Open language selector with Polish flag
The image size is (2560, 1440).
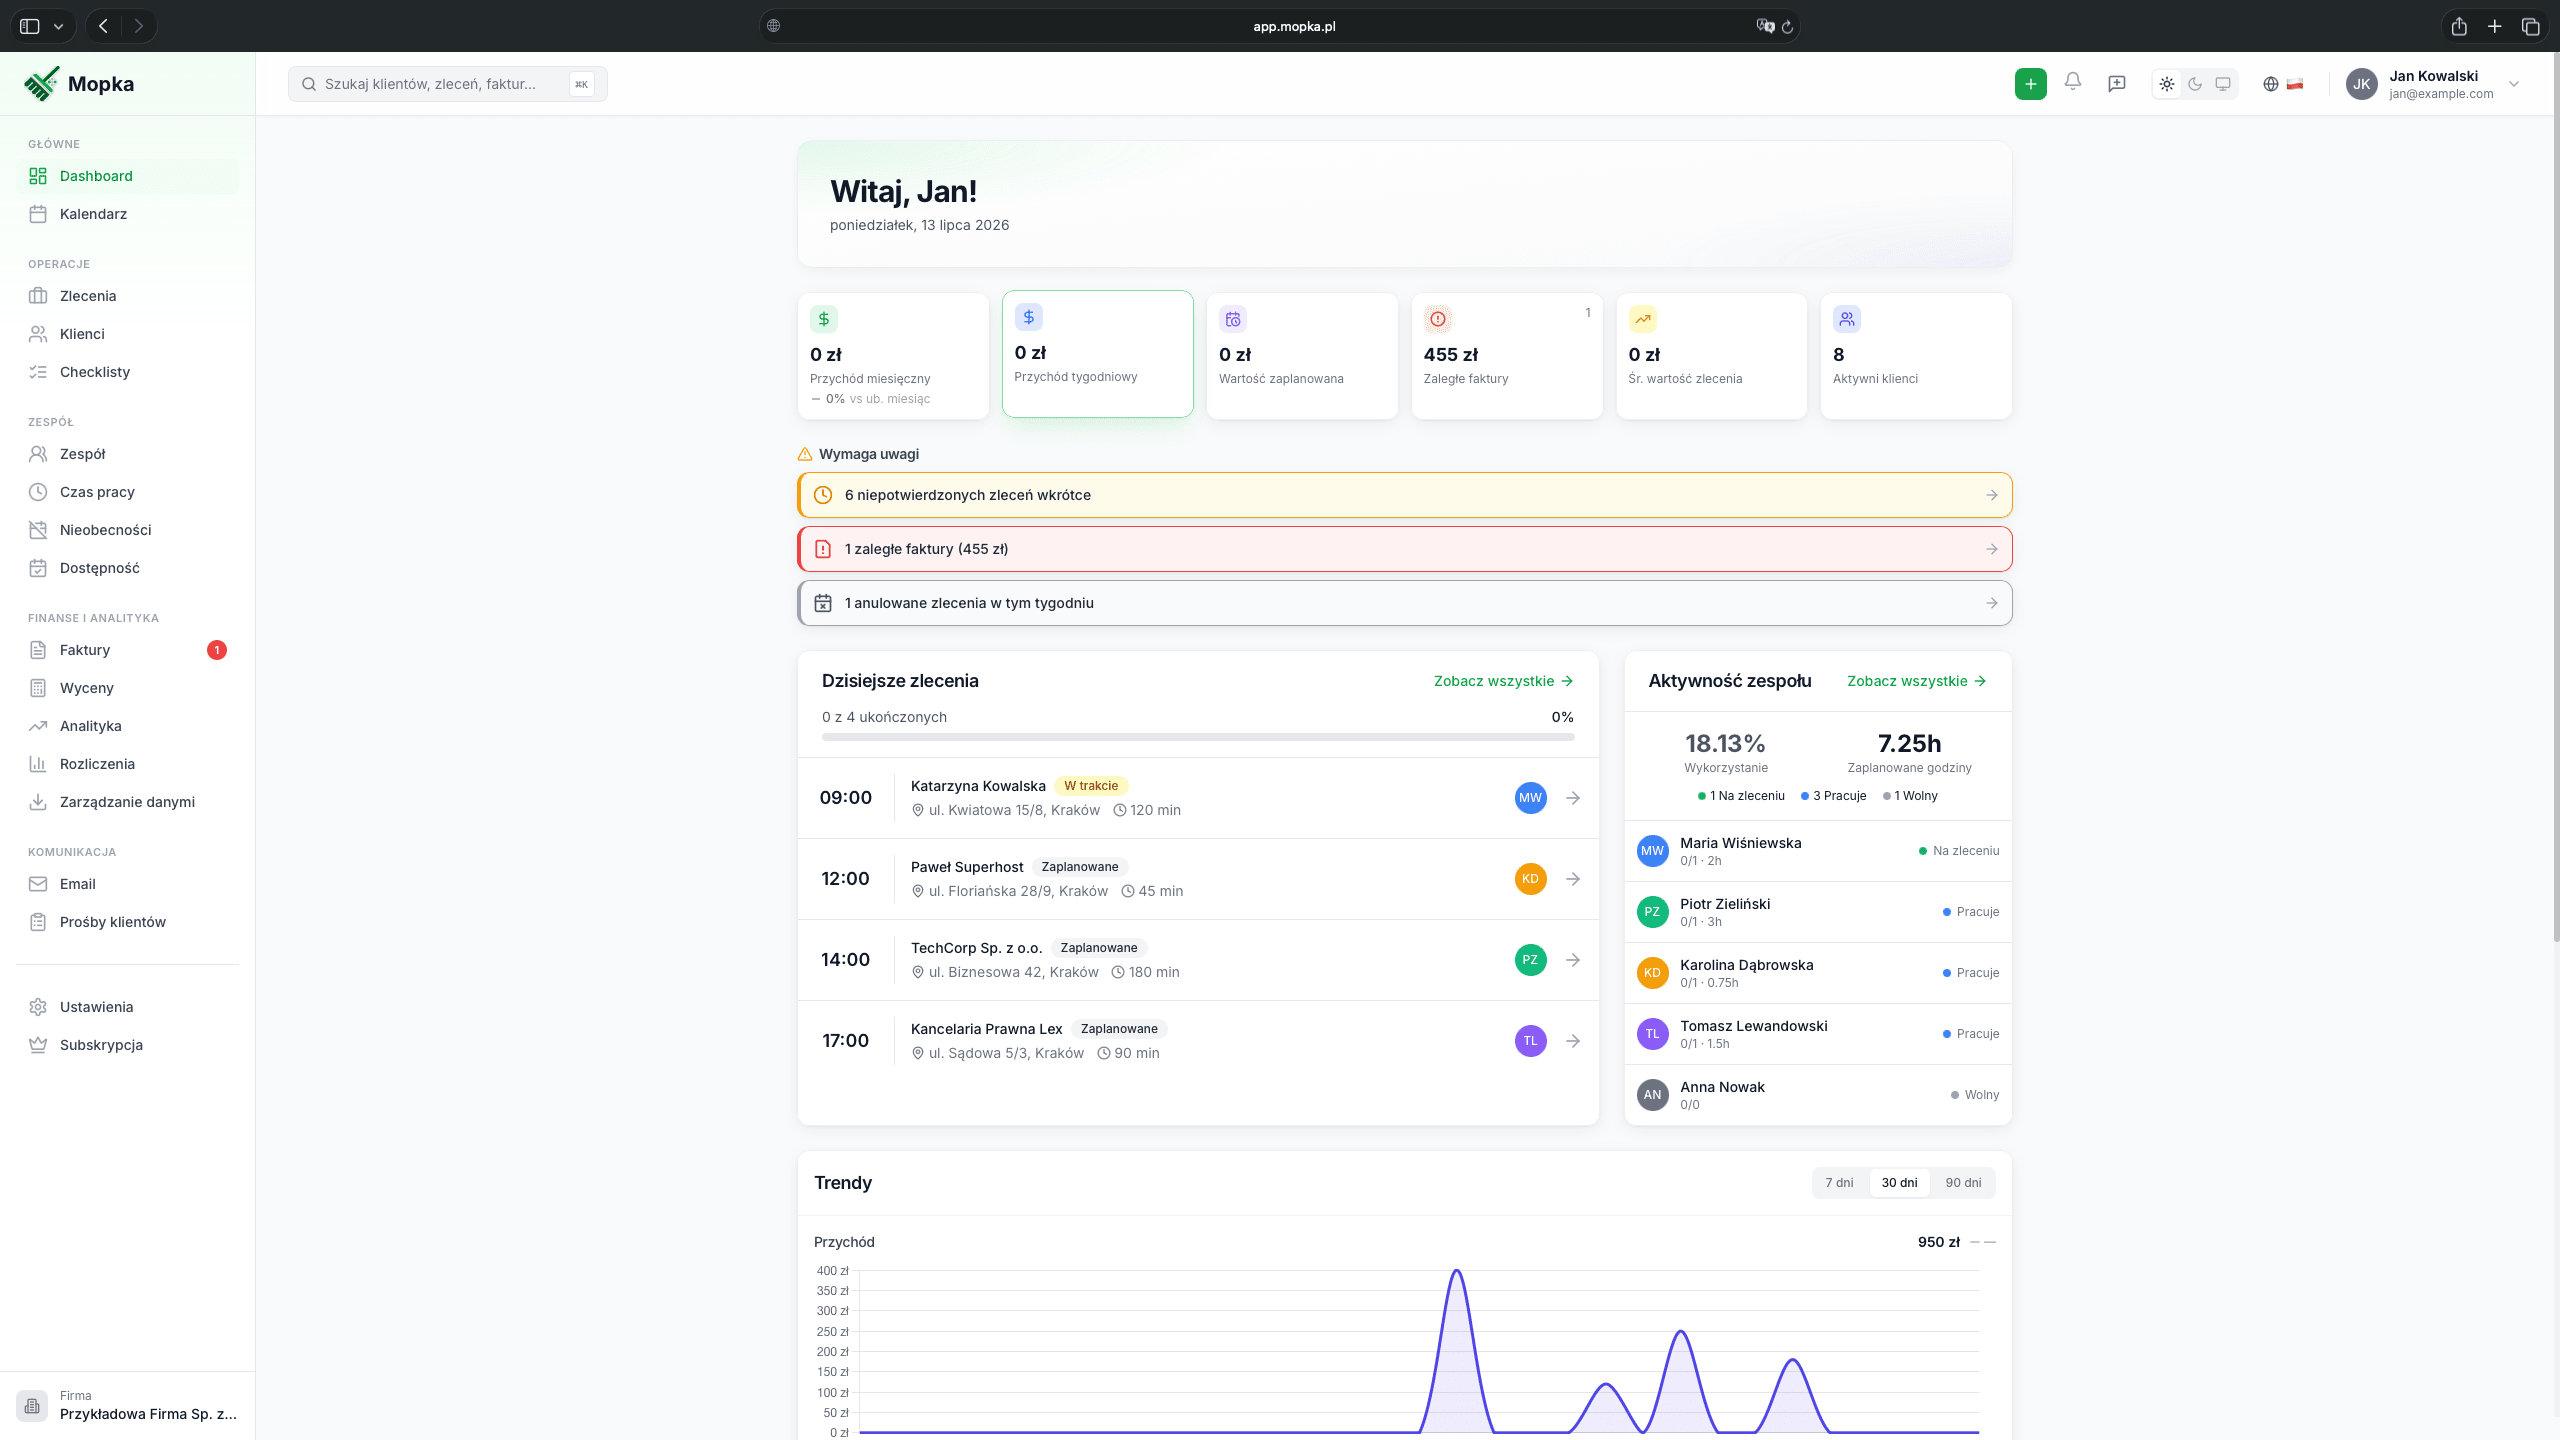tap(2283, 84)
